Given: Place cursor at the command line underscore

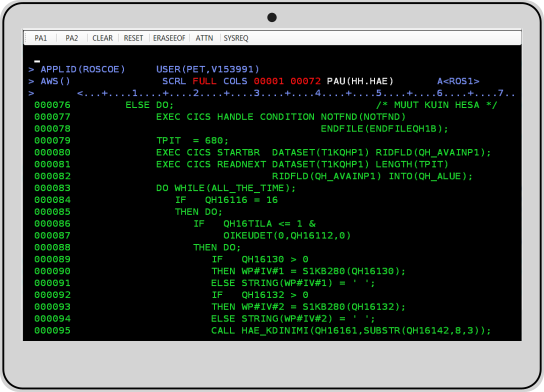Looking at the screenshot, I should (37, 61).
